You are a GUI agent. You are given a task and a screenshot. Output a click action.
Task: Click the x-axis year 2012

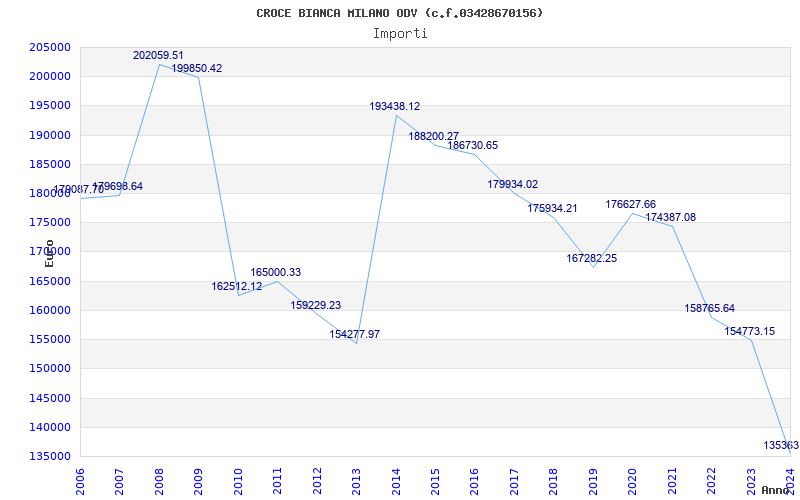point(317,482)
